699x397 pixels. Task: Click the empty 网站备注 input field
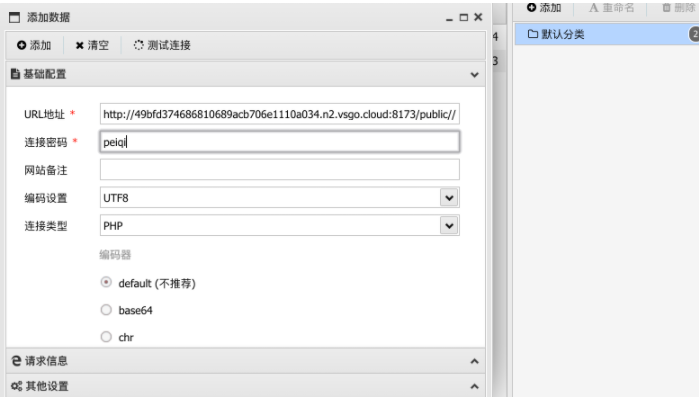coord(280,170)
